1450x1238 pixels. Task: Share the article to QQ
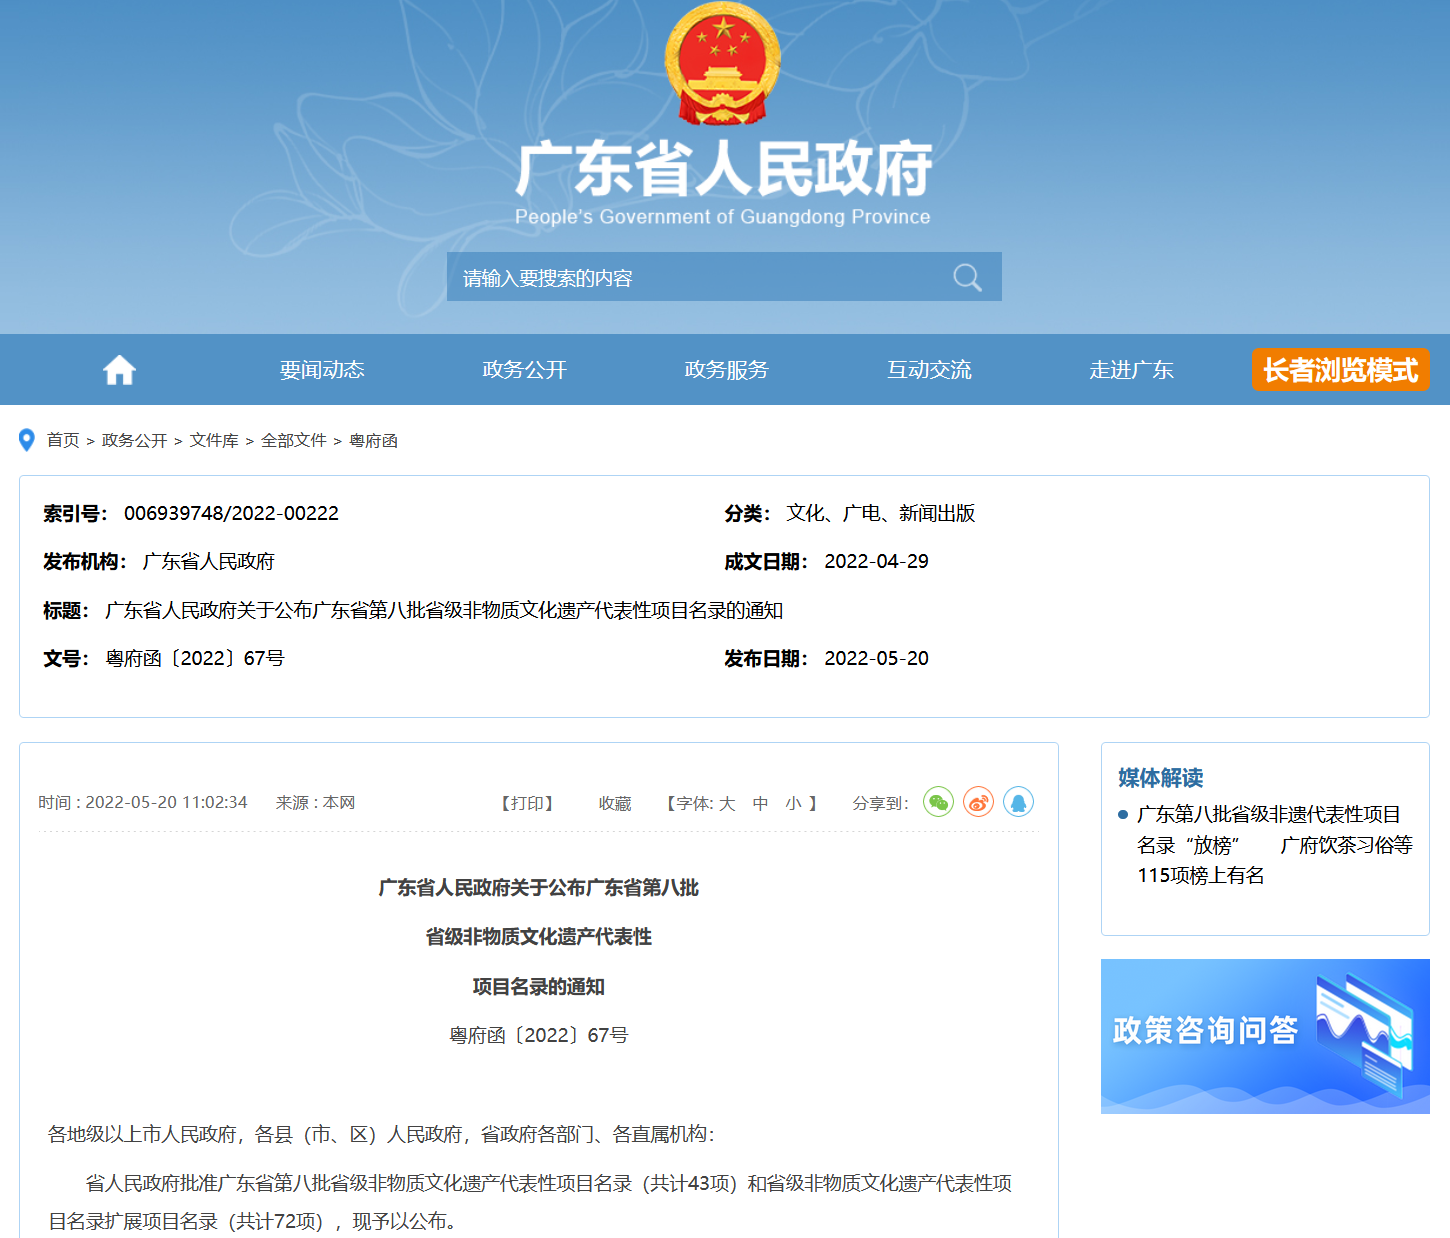1018,802
